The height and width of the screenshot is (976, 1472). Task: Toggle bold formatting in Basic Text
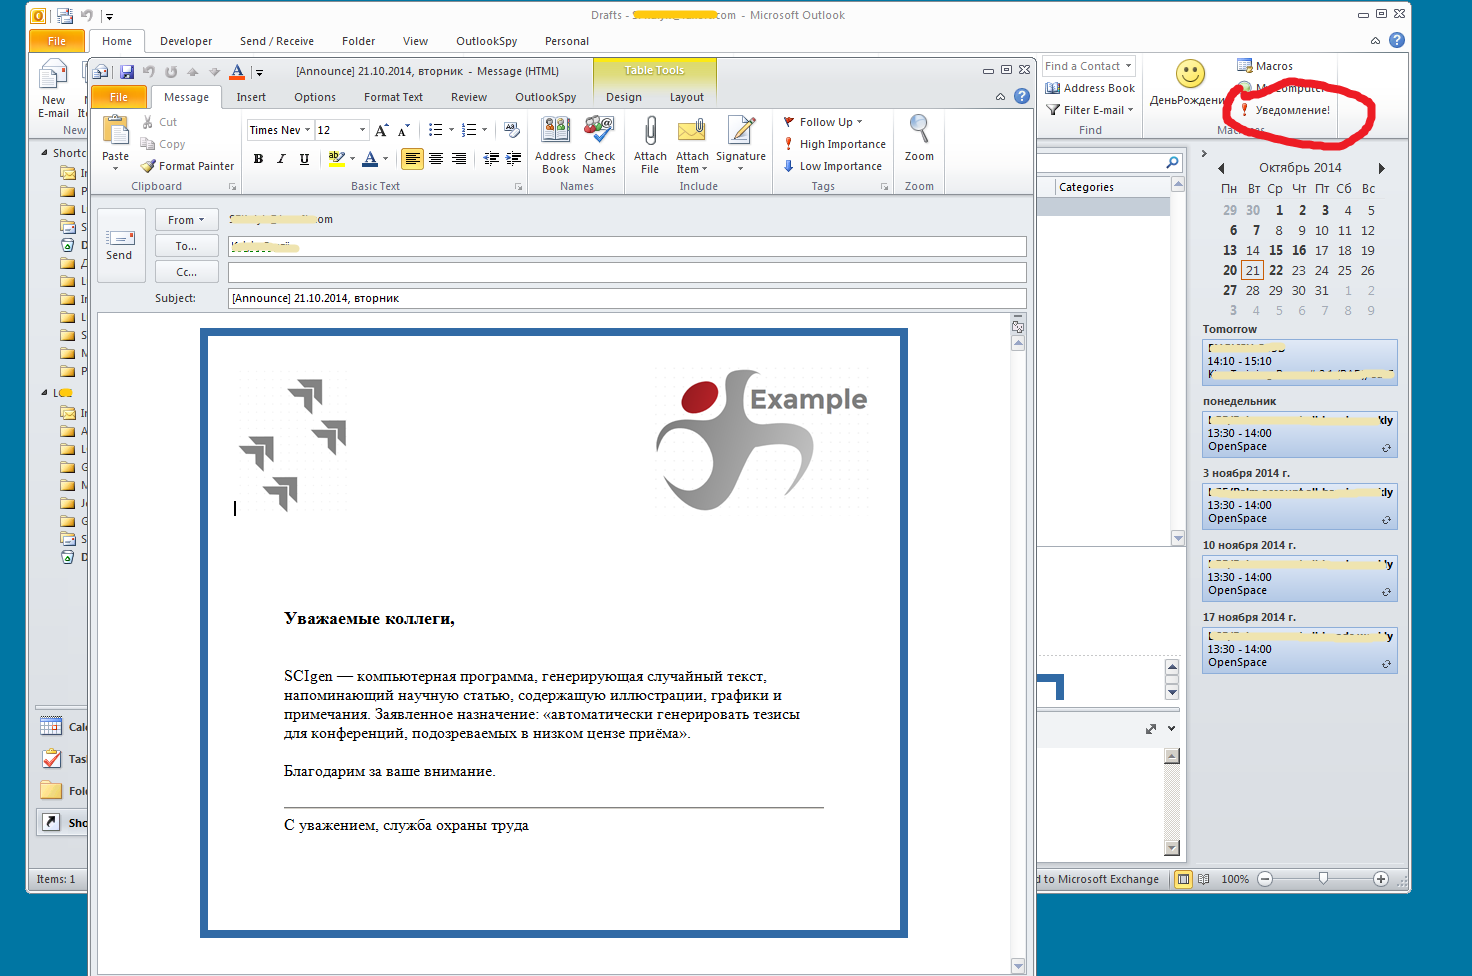(x=258, y=159)
